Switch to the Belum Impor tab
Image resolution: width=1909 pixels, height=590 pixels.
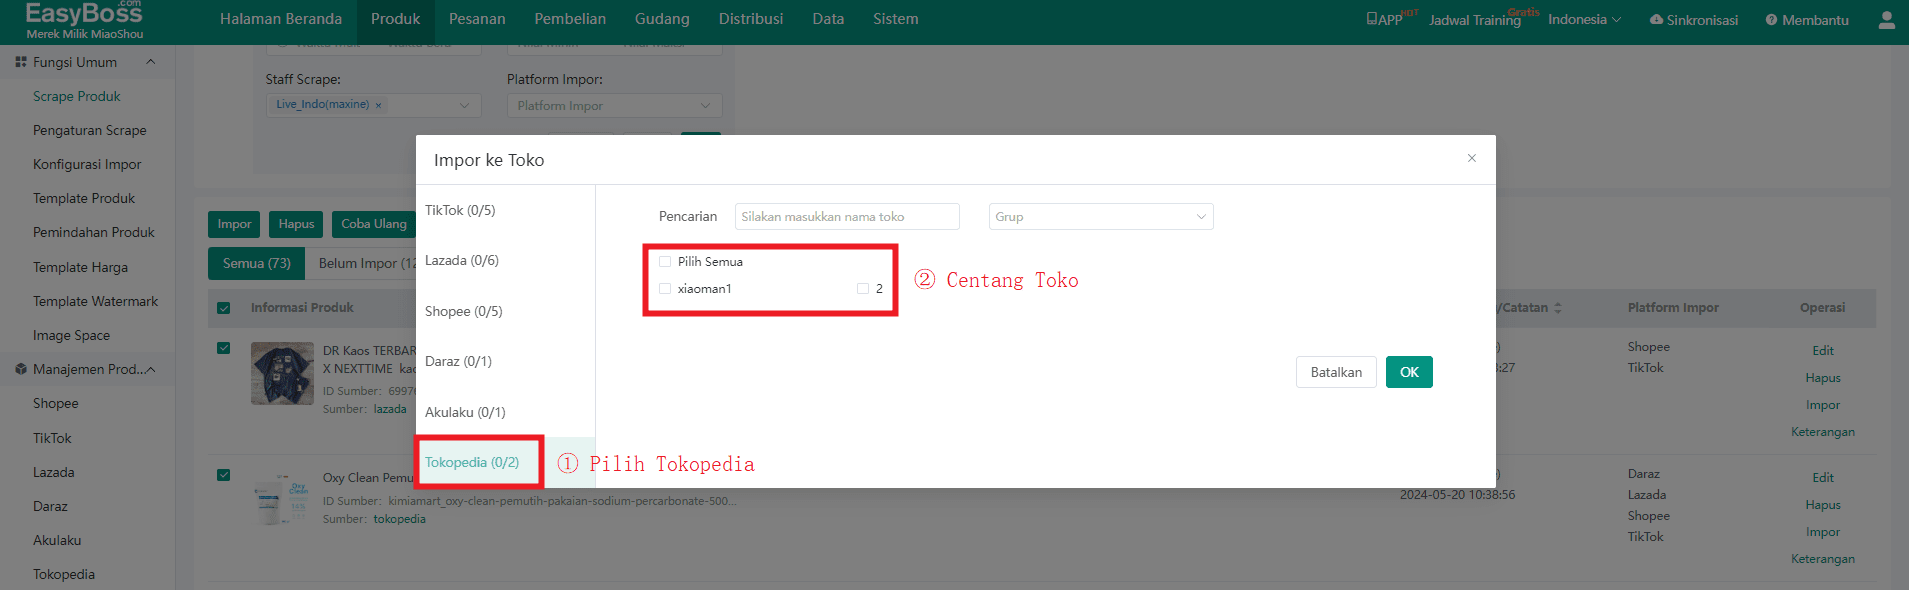(x=362, y=263)
